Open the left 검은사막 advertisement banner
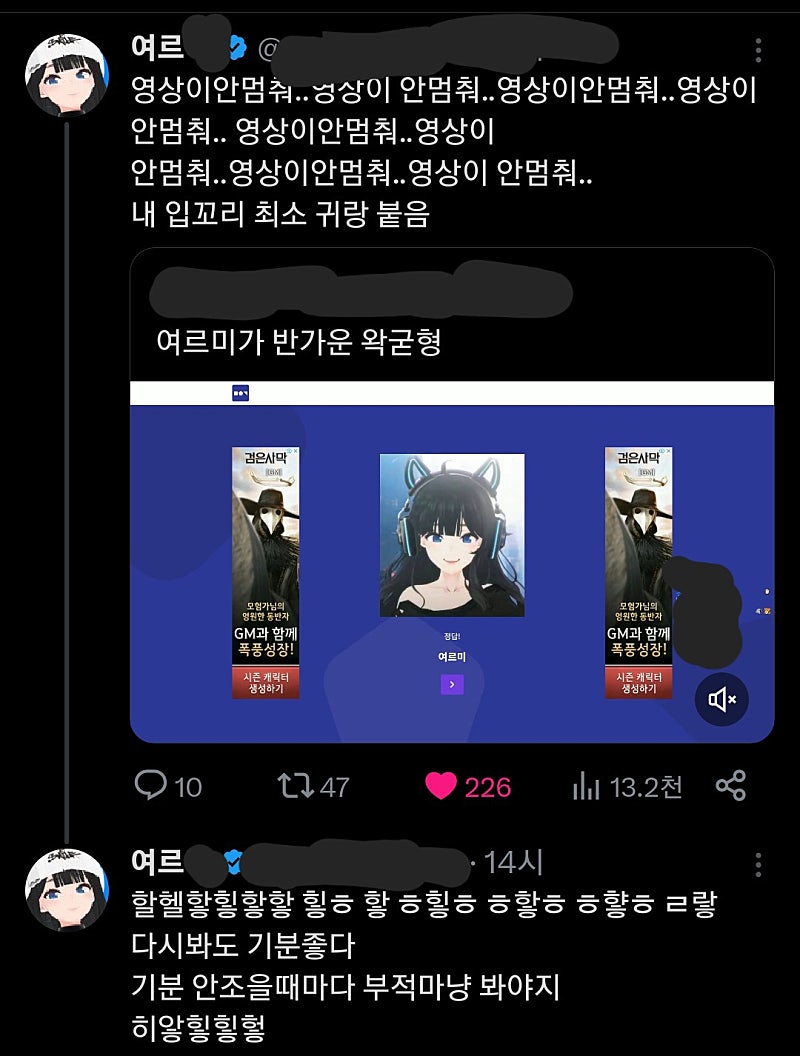800x1056 pixels. coord(266,573)
